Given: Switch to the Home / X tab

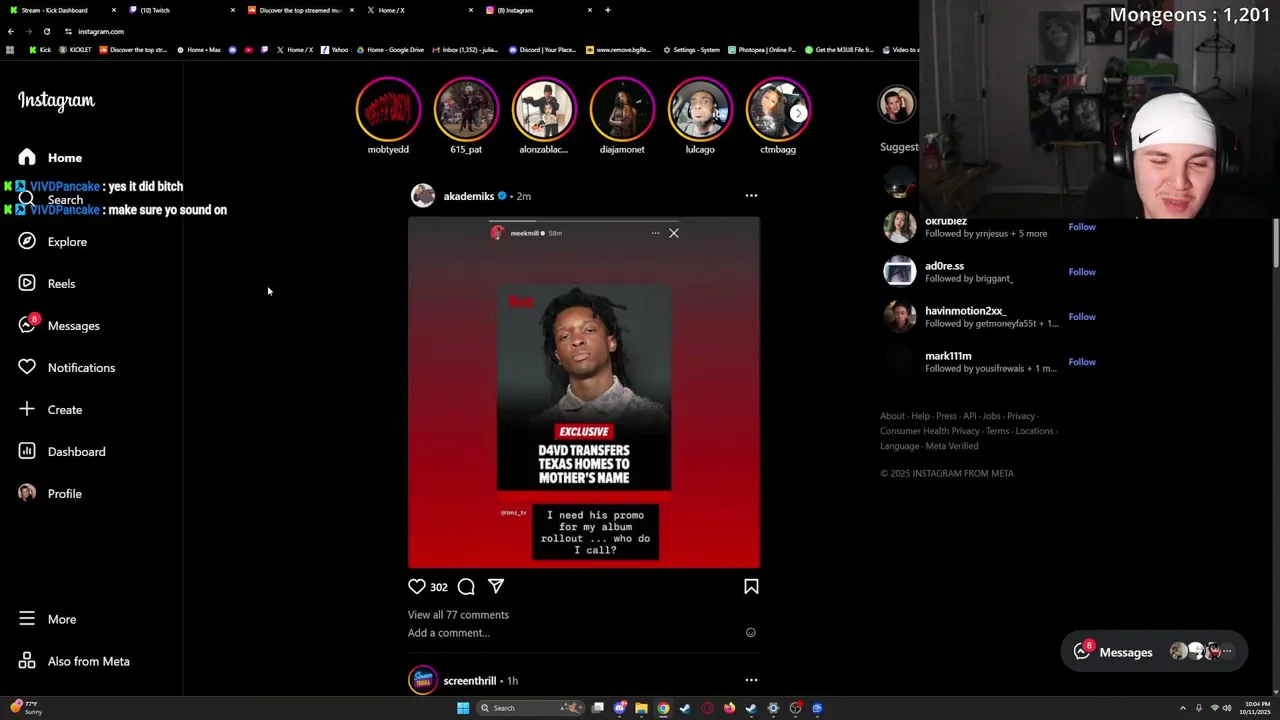Looking at the screenshot, I should coord(418,10).
